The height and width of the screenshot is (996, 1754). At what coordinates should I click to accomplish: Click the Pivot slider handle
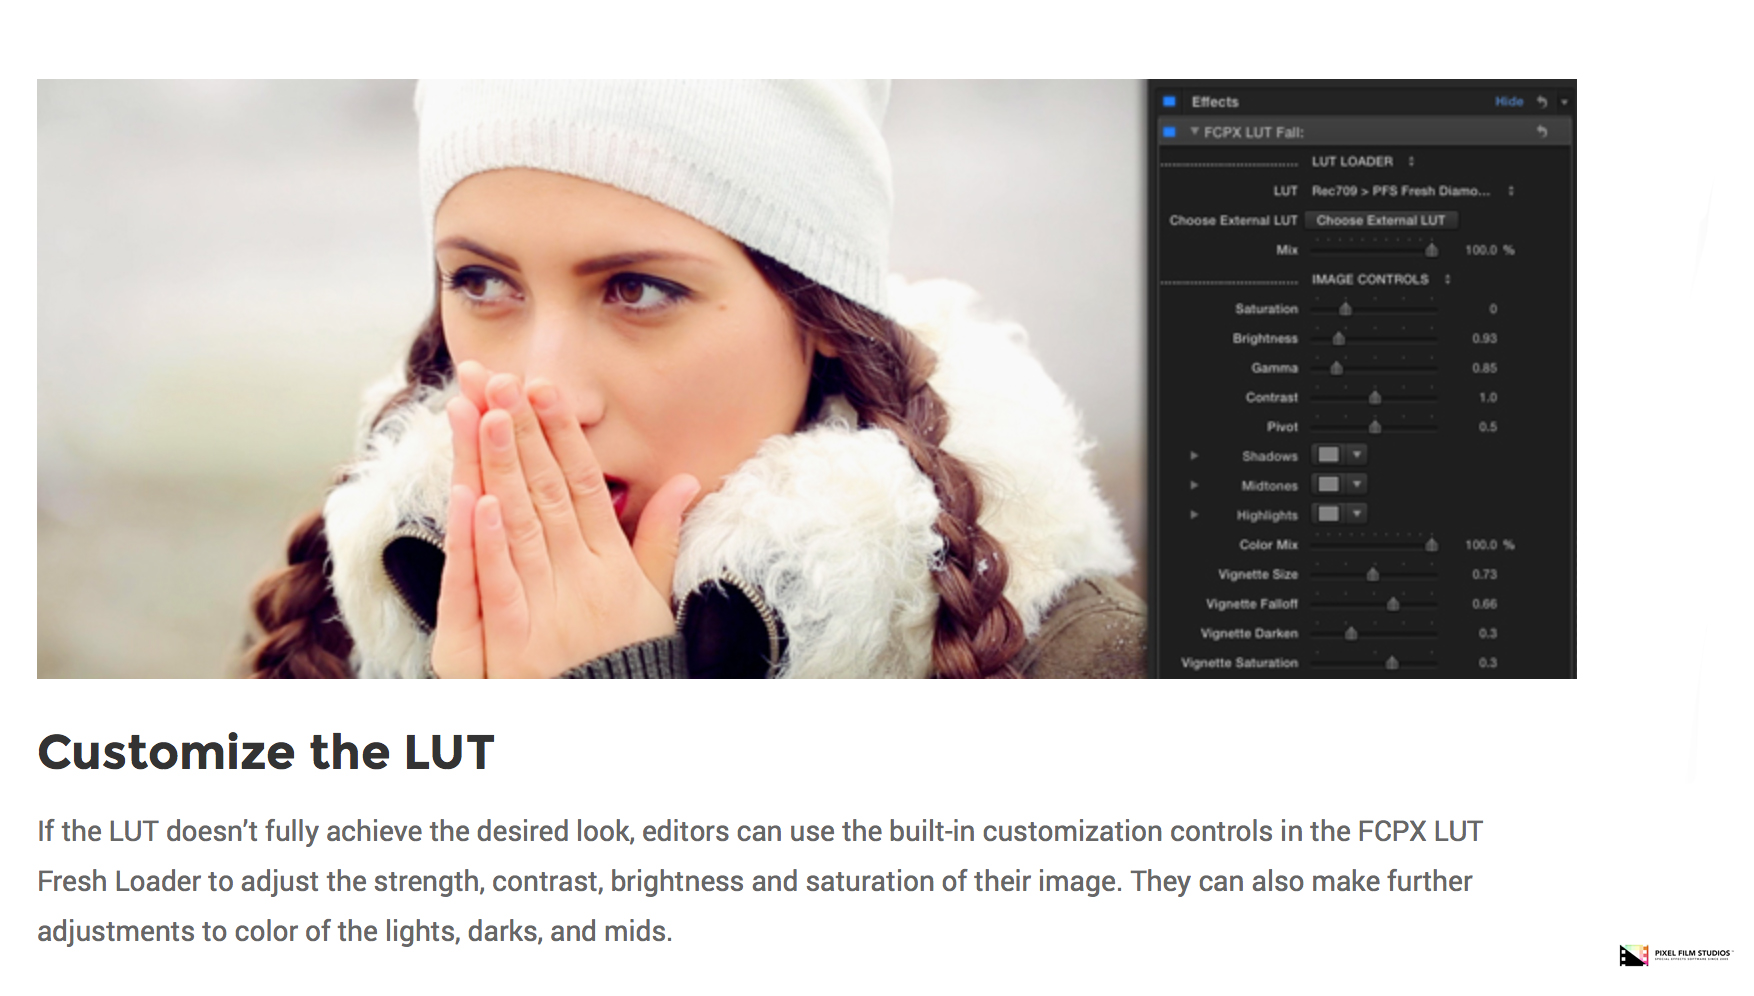1375,427
